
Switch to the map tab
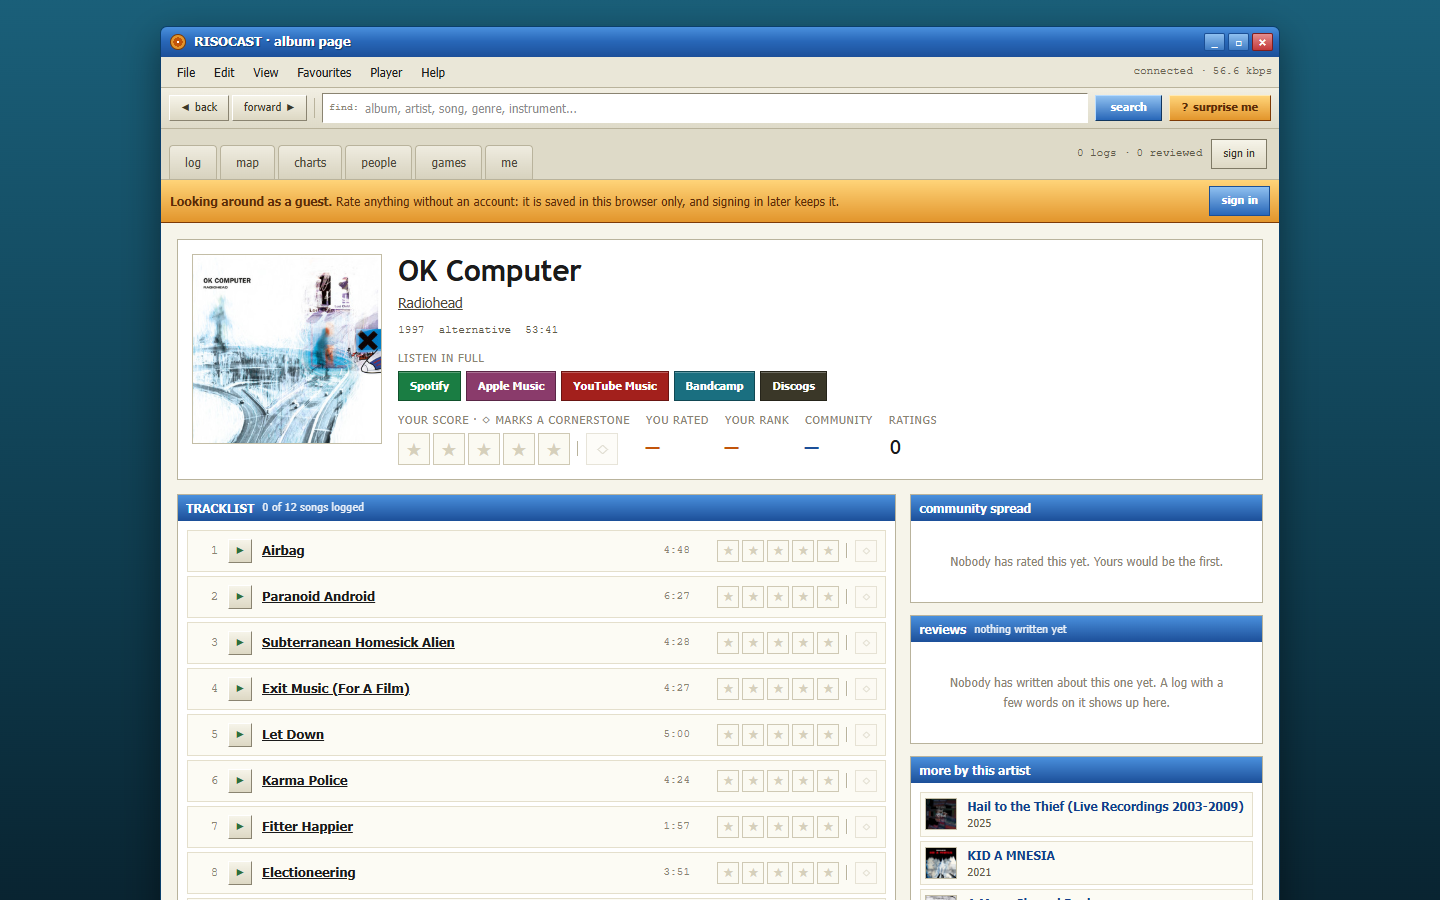pos(248,163)
